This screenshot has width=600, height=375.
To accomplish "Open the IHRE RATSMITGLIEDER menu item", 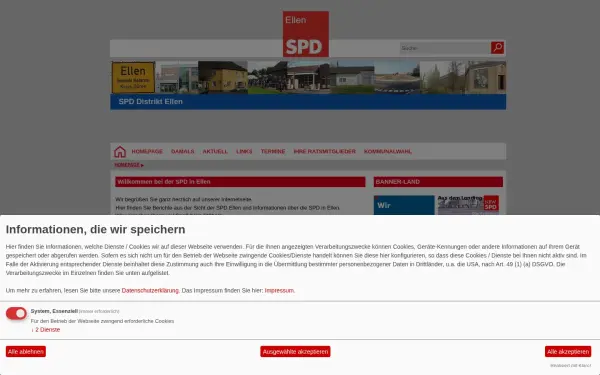I will click(324, 152).
